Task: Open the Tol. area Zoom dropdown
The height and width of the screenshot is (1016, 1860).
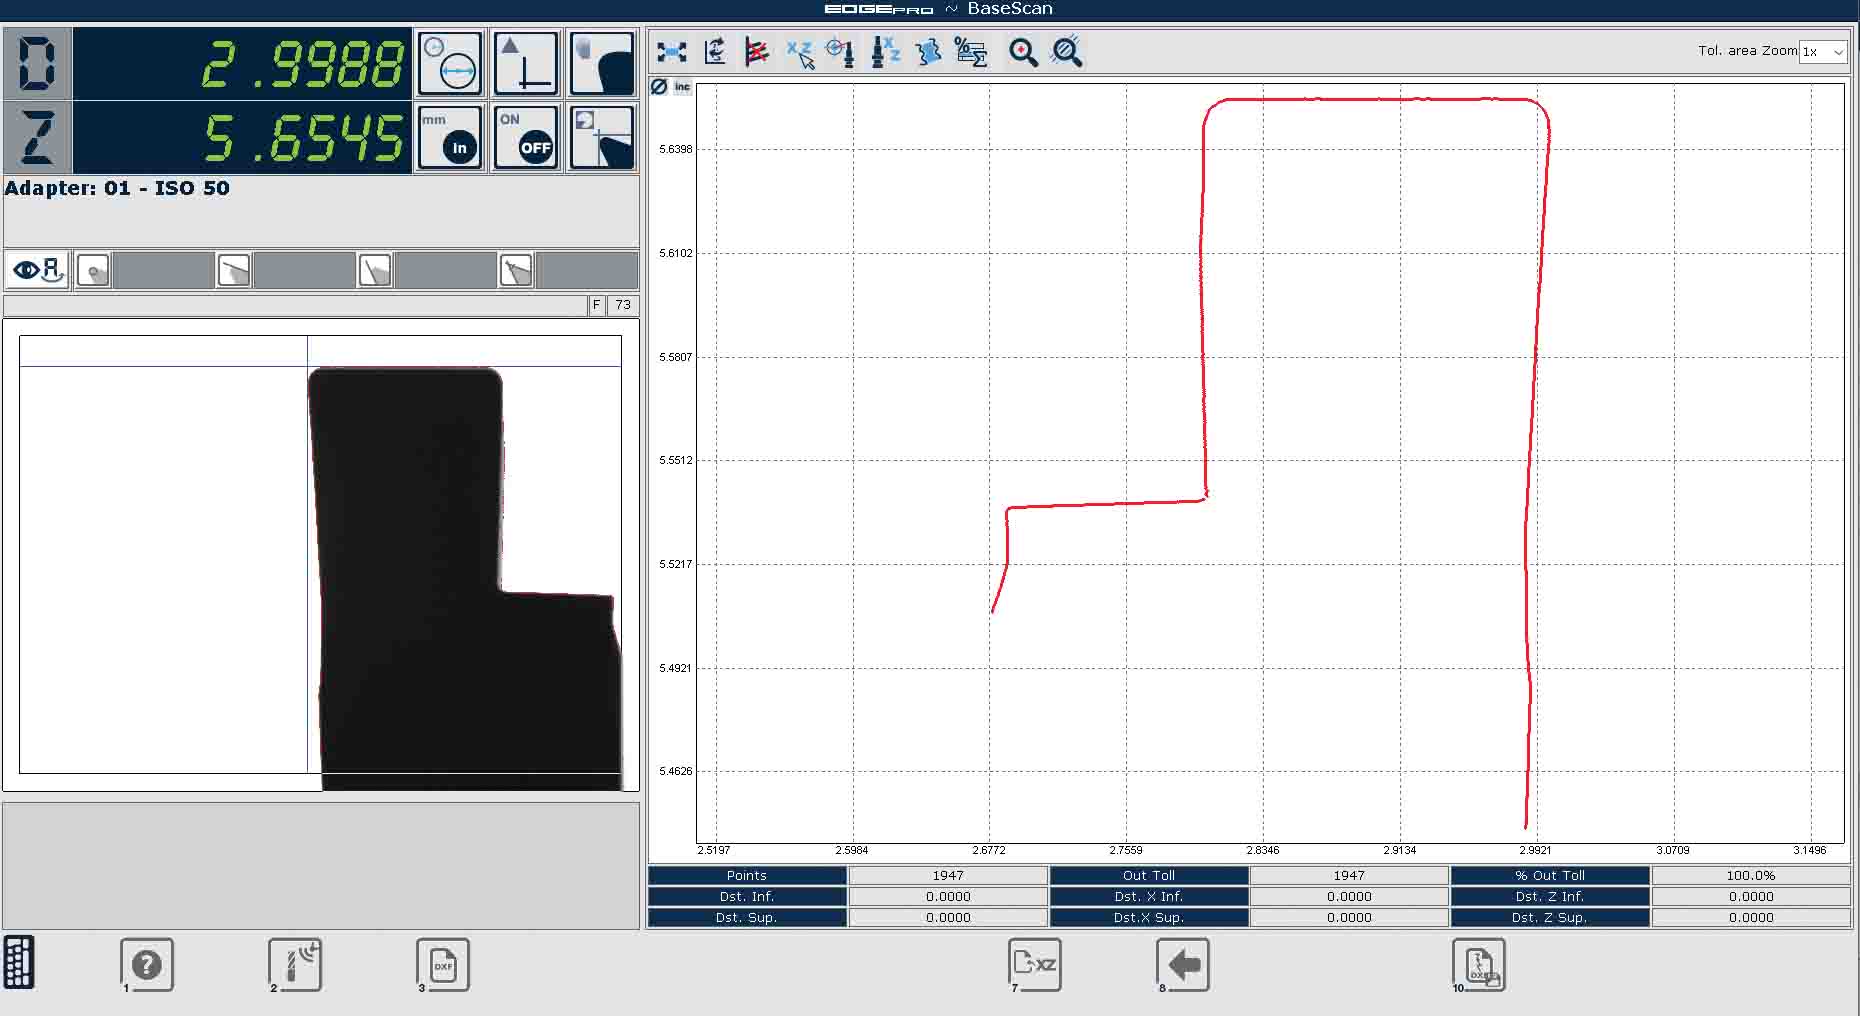Action: click(x=1822, y=52)
